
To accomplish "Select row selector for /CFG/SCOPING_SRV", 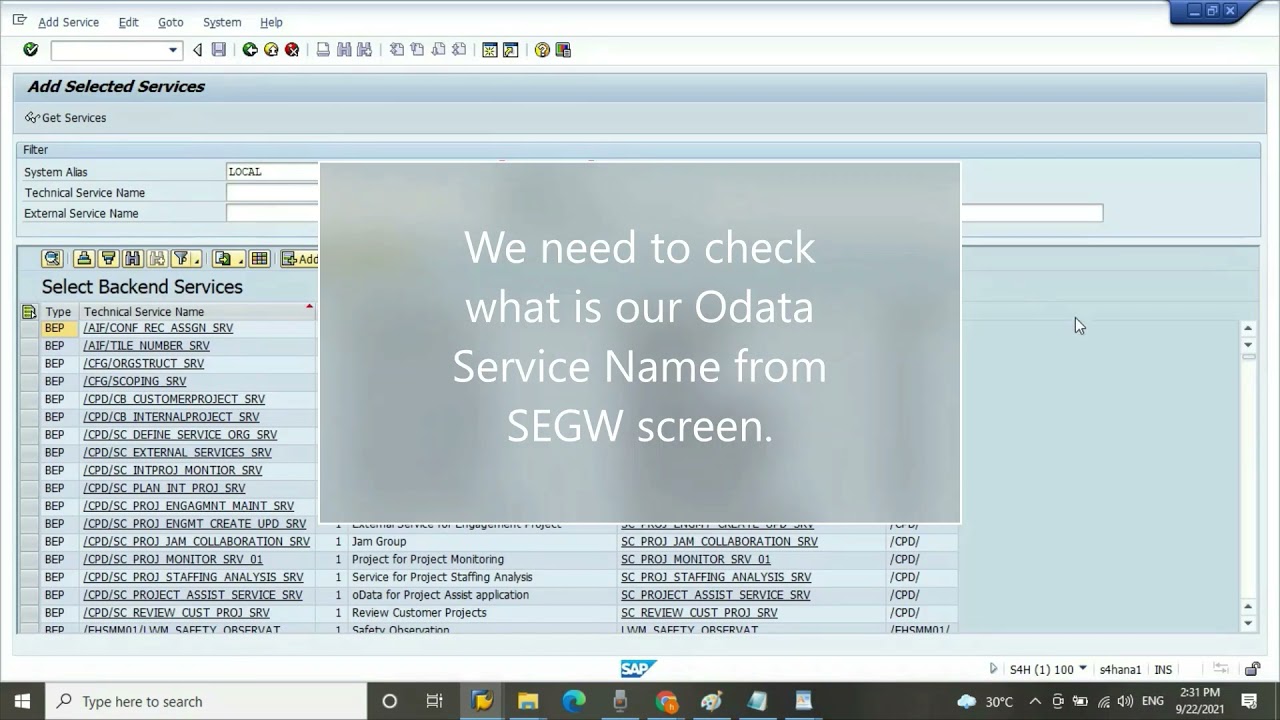I will 29,382.
